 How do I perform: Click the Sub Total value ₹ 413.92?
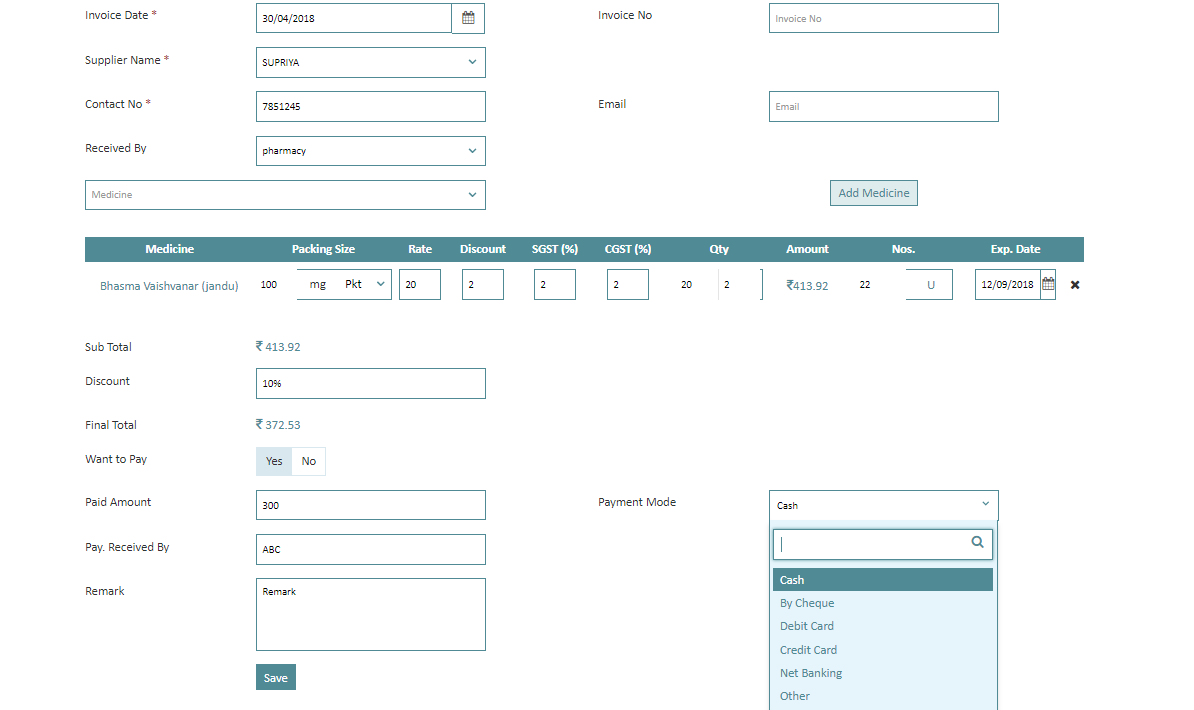(x=278, y=347)
